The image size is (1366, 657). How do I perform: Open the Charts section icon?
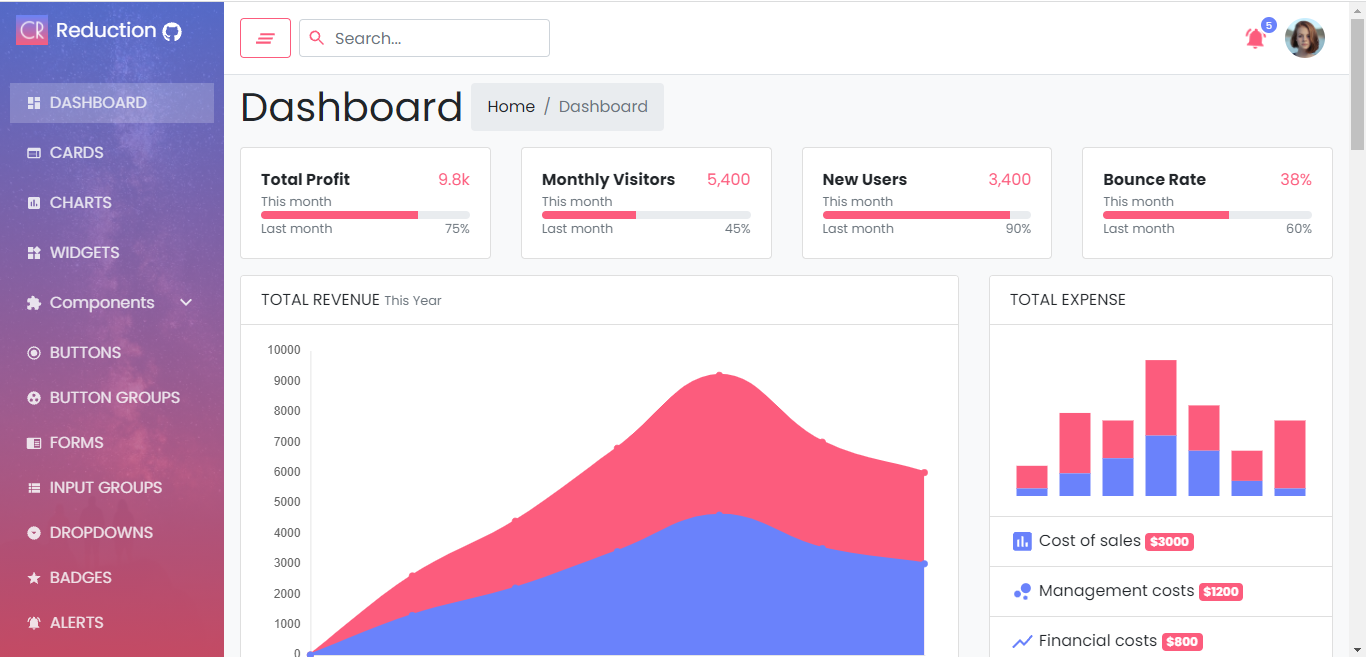click(x=33, y=202)
